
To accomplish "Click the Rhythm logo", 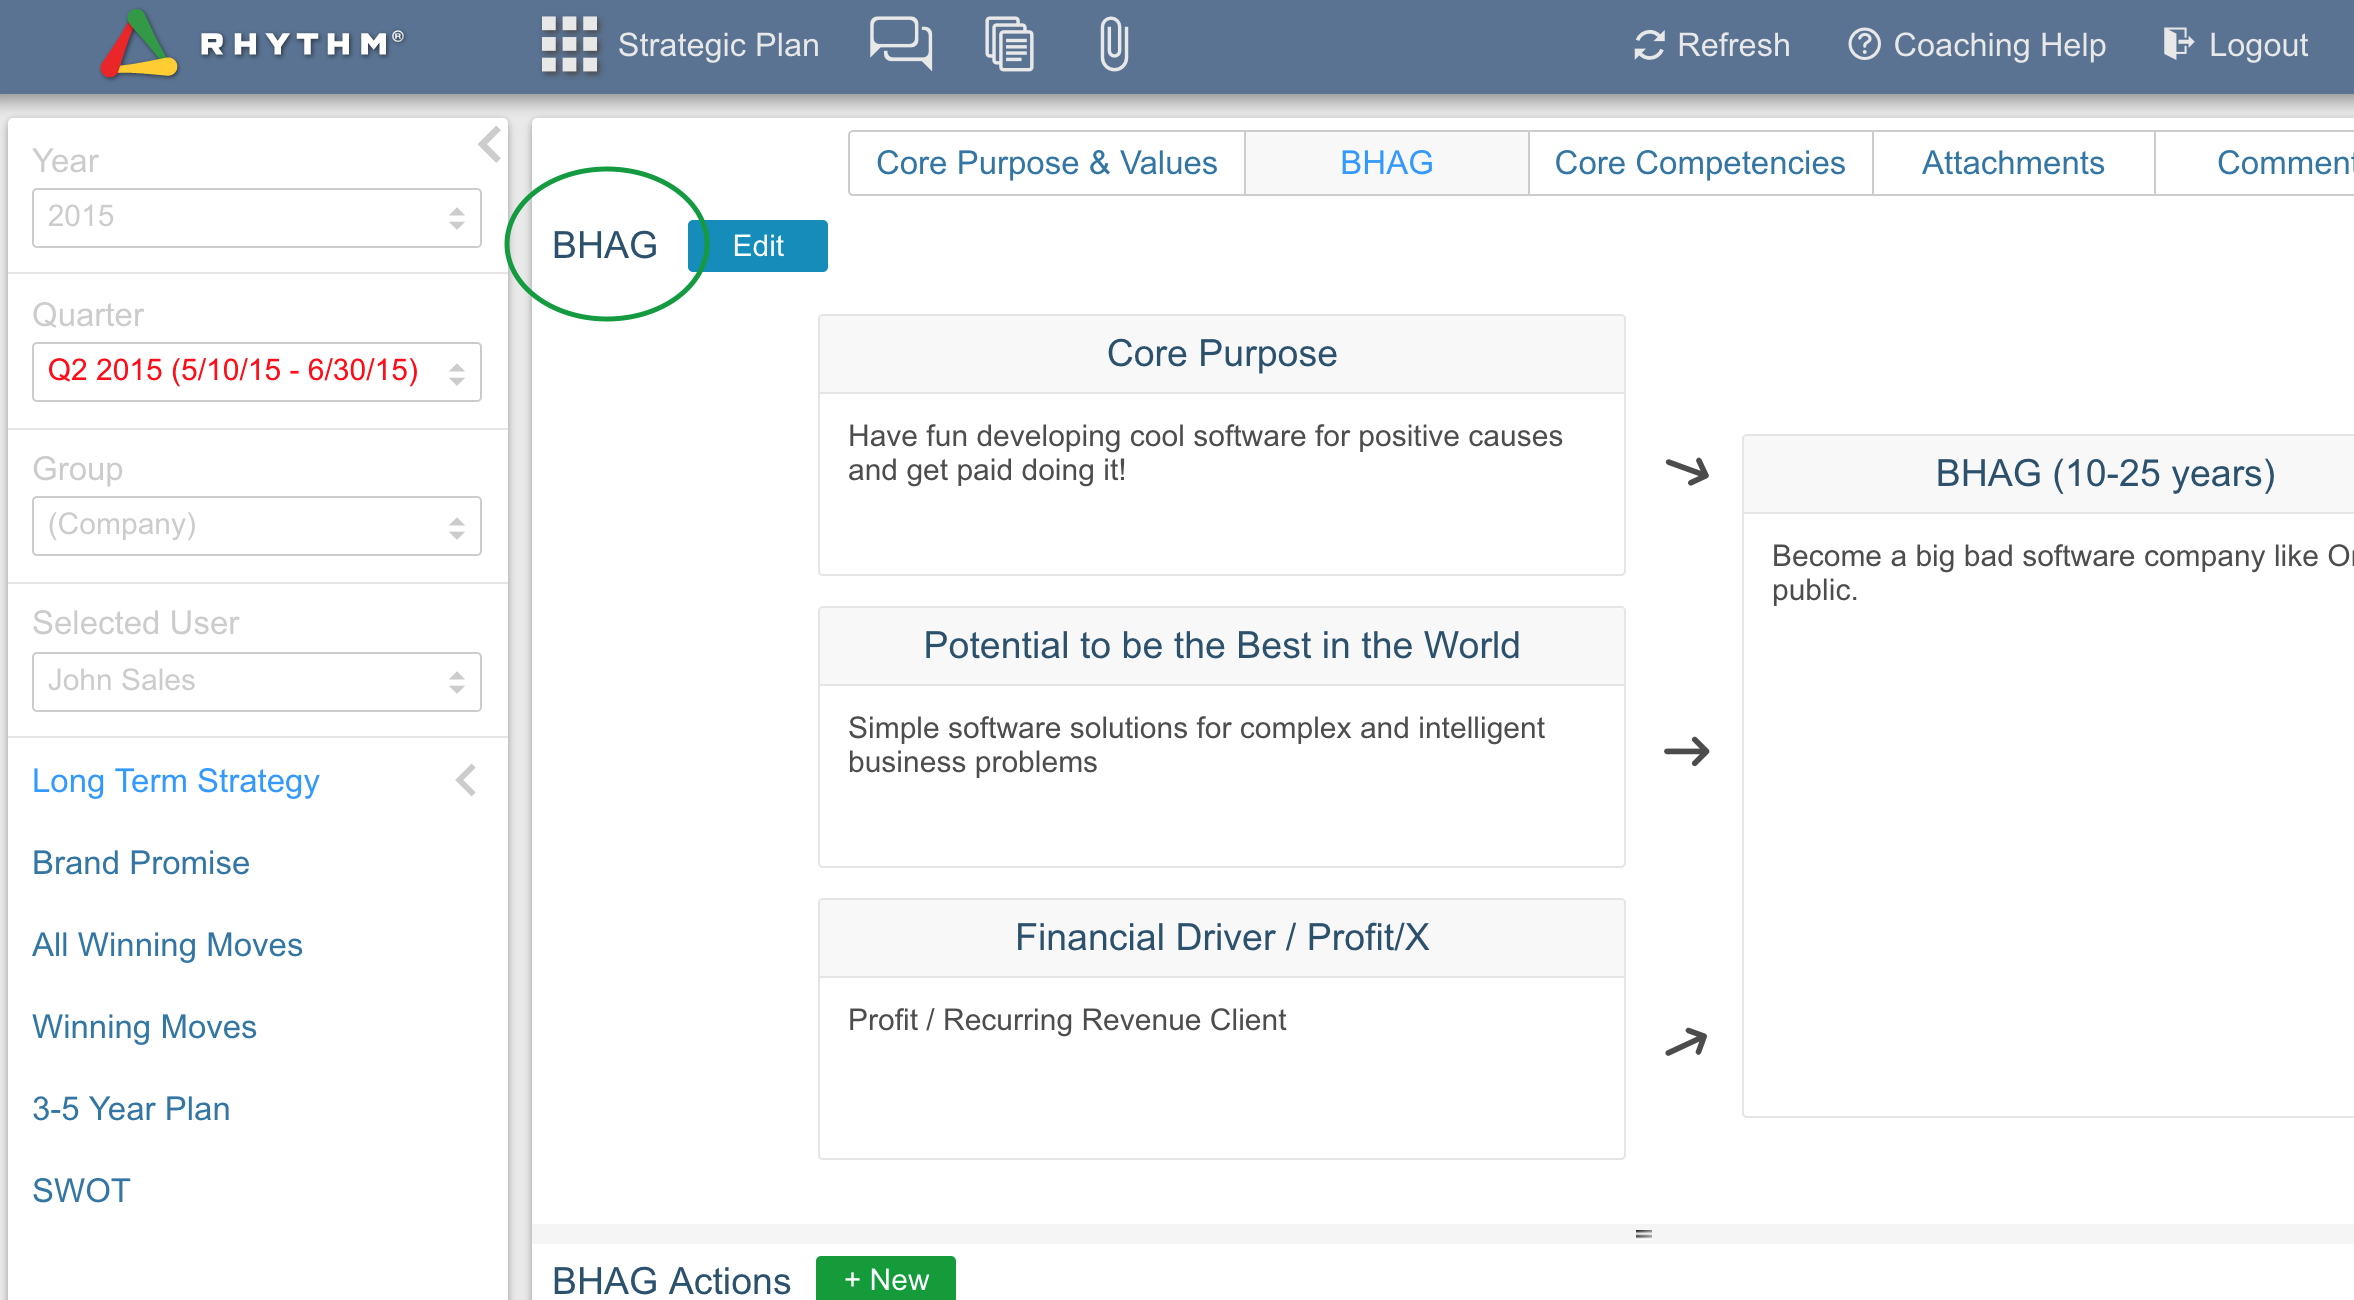I will (252, 44).
